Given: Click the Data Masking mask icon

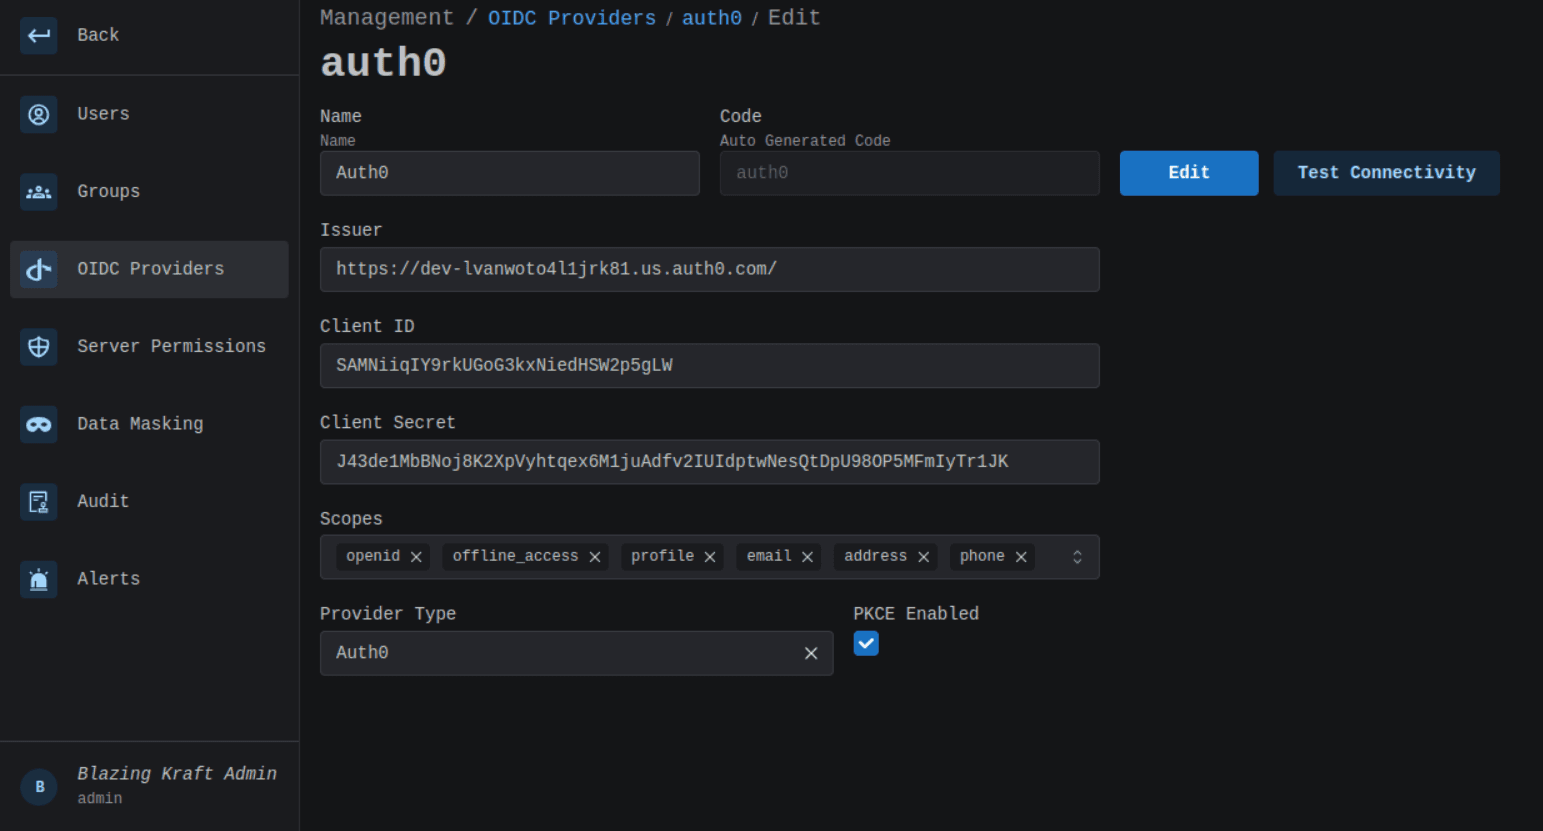Looking at the screenshot, I should pos(39,424).
